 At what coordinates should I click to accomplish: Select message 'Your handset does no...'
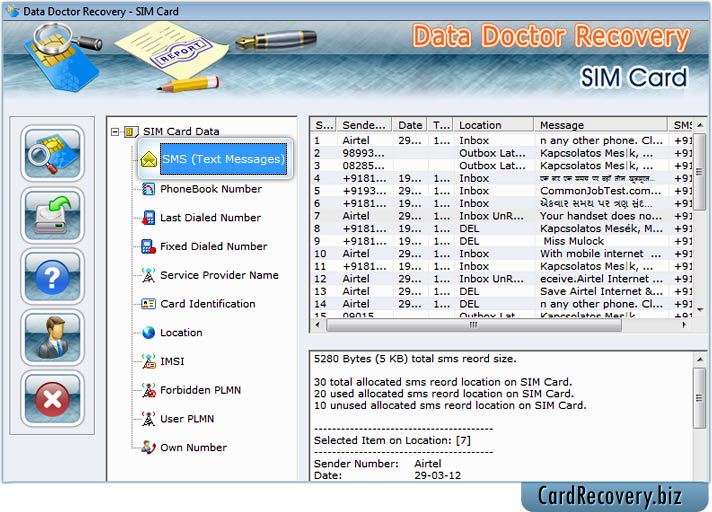click(601, 216)
